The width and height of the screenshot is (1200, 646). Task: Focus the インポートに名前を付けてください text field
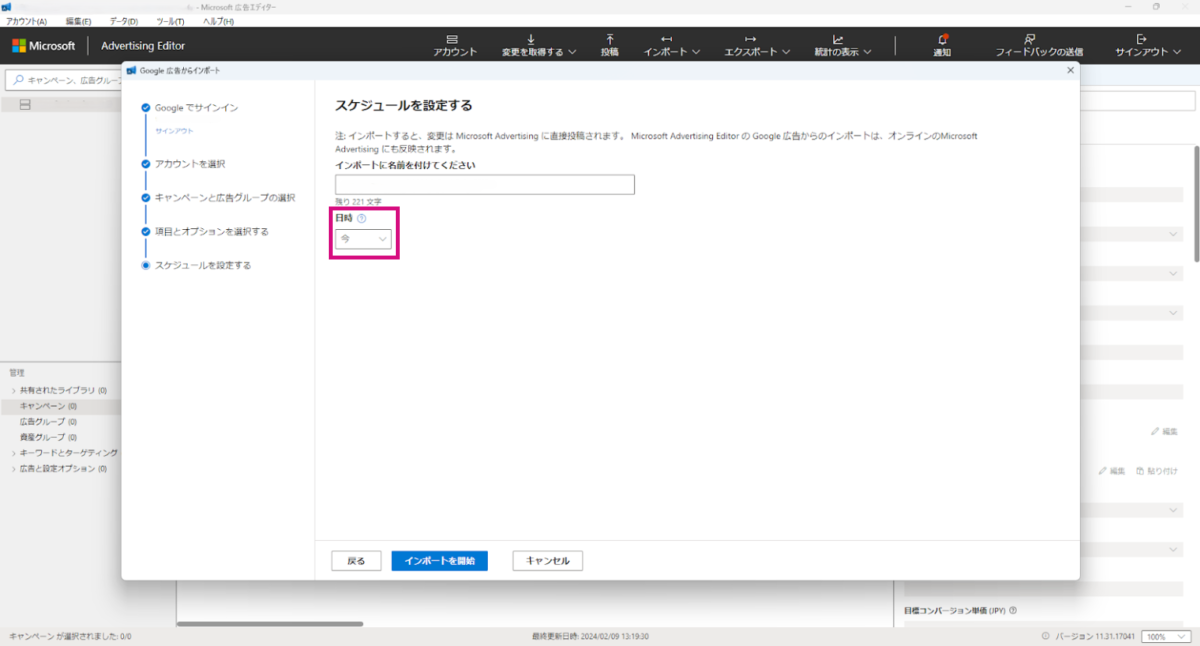[485, 185]
